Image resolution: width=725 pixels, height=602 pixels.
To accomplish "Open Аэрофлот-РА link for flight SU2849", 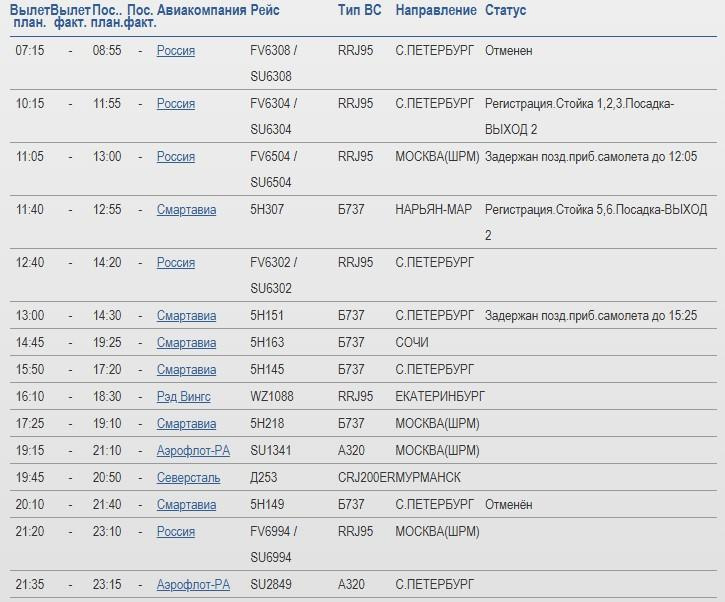I will pos(193,584).
